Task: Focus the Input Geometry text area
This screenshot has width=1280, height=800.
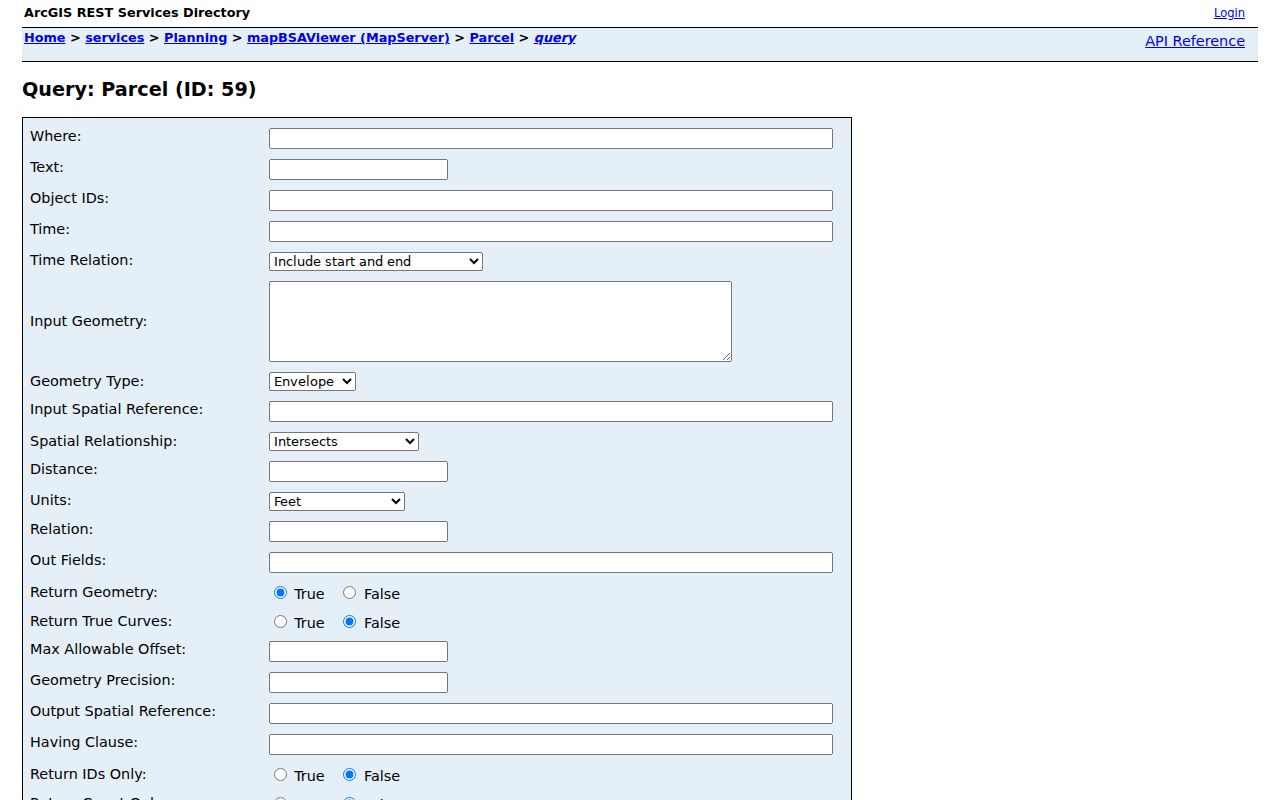Action: coord(500,321)
